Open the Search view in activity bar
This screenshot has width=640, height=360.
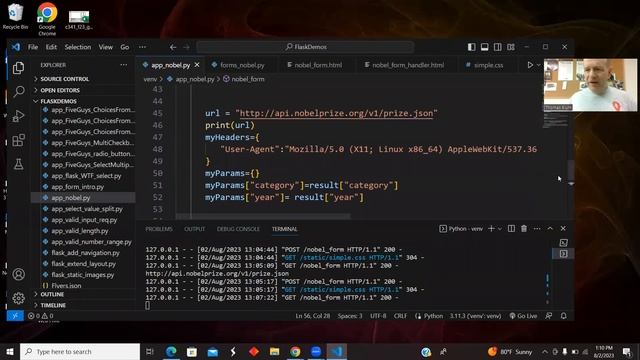[x=18, y=91]
